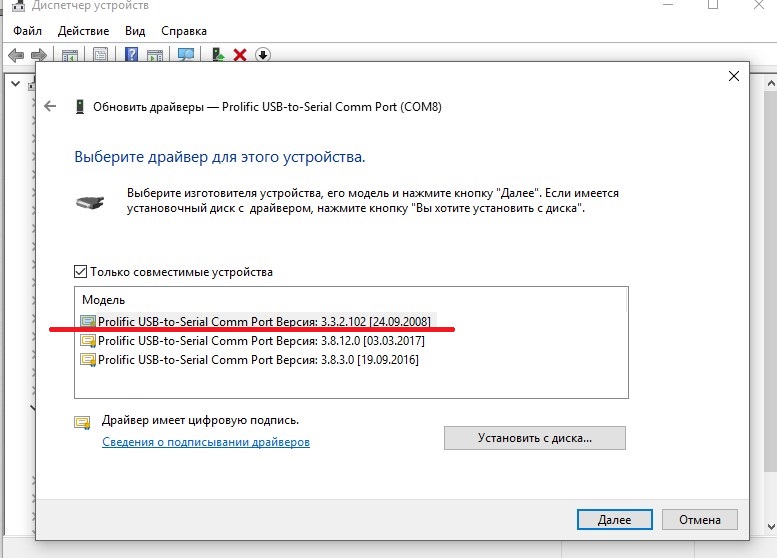Click the Update driver green arrow icon

pyautogui.click(x=218, y=55)
